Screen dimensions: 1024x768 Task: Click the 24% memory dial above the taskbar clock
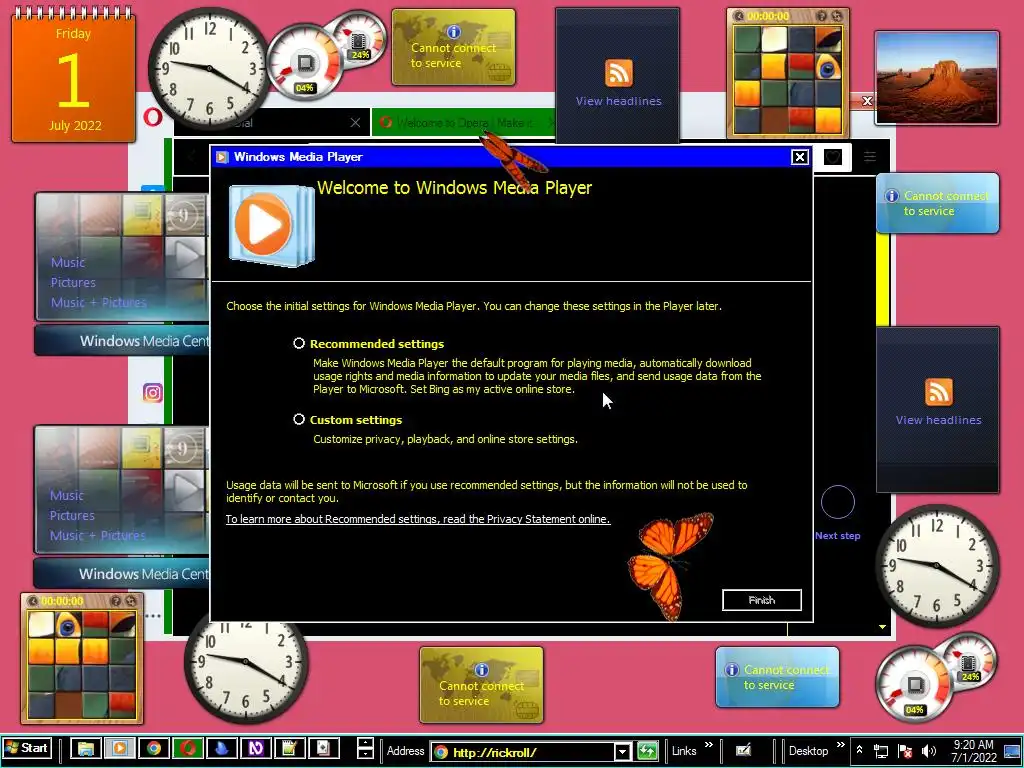point(969,661)
